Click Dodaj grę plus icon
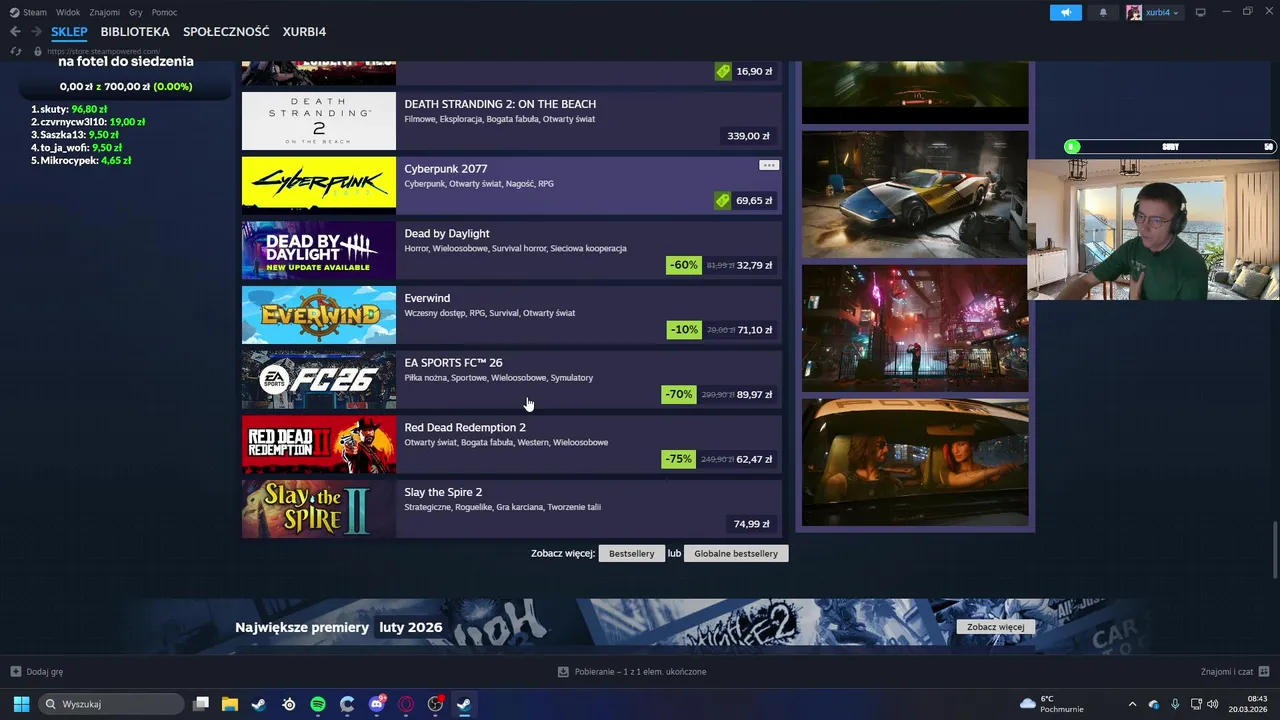 point(15,672)
